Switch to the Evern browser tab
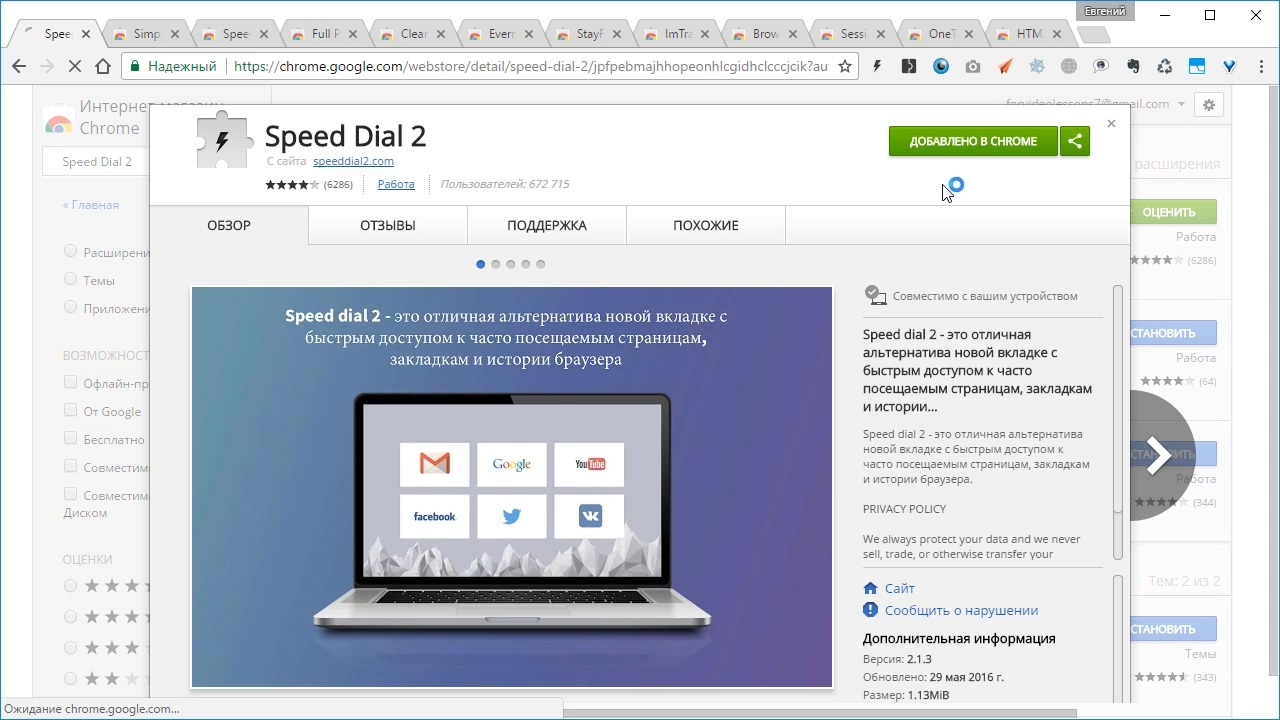This screenshot has height=720, width=1280. [x=500, y=34]
